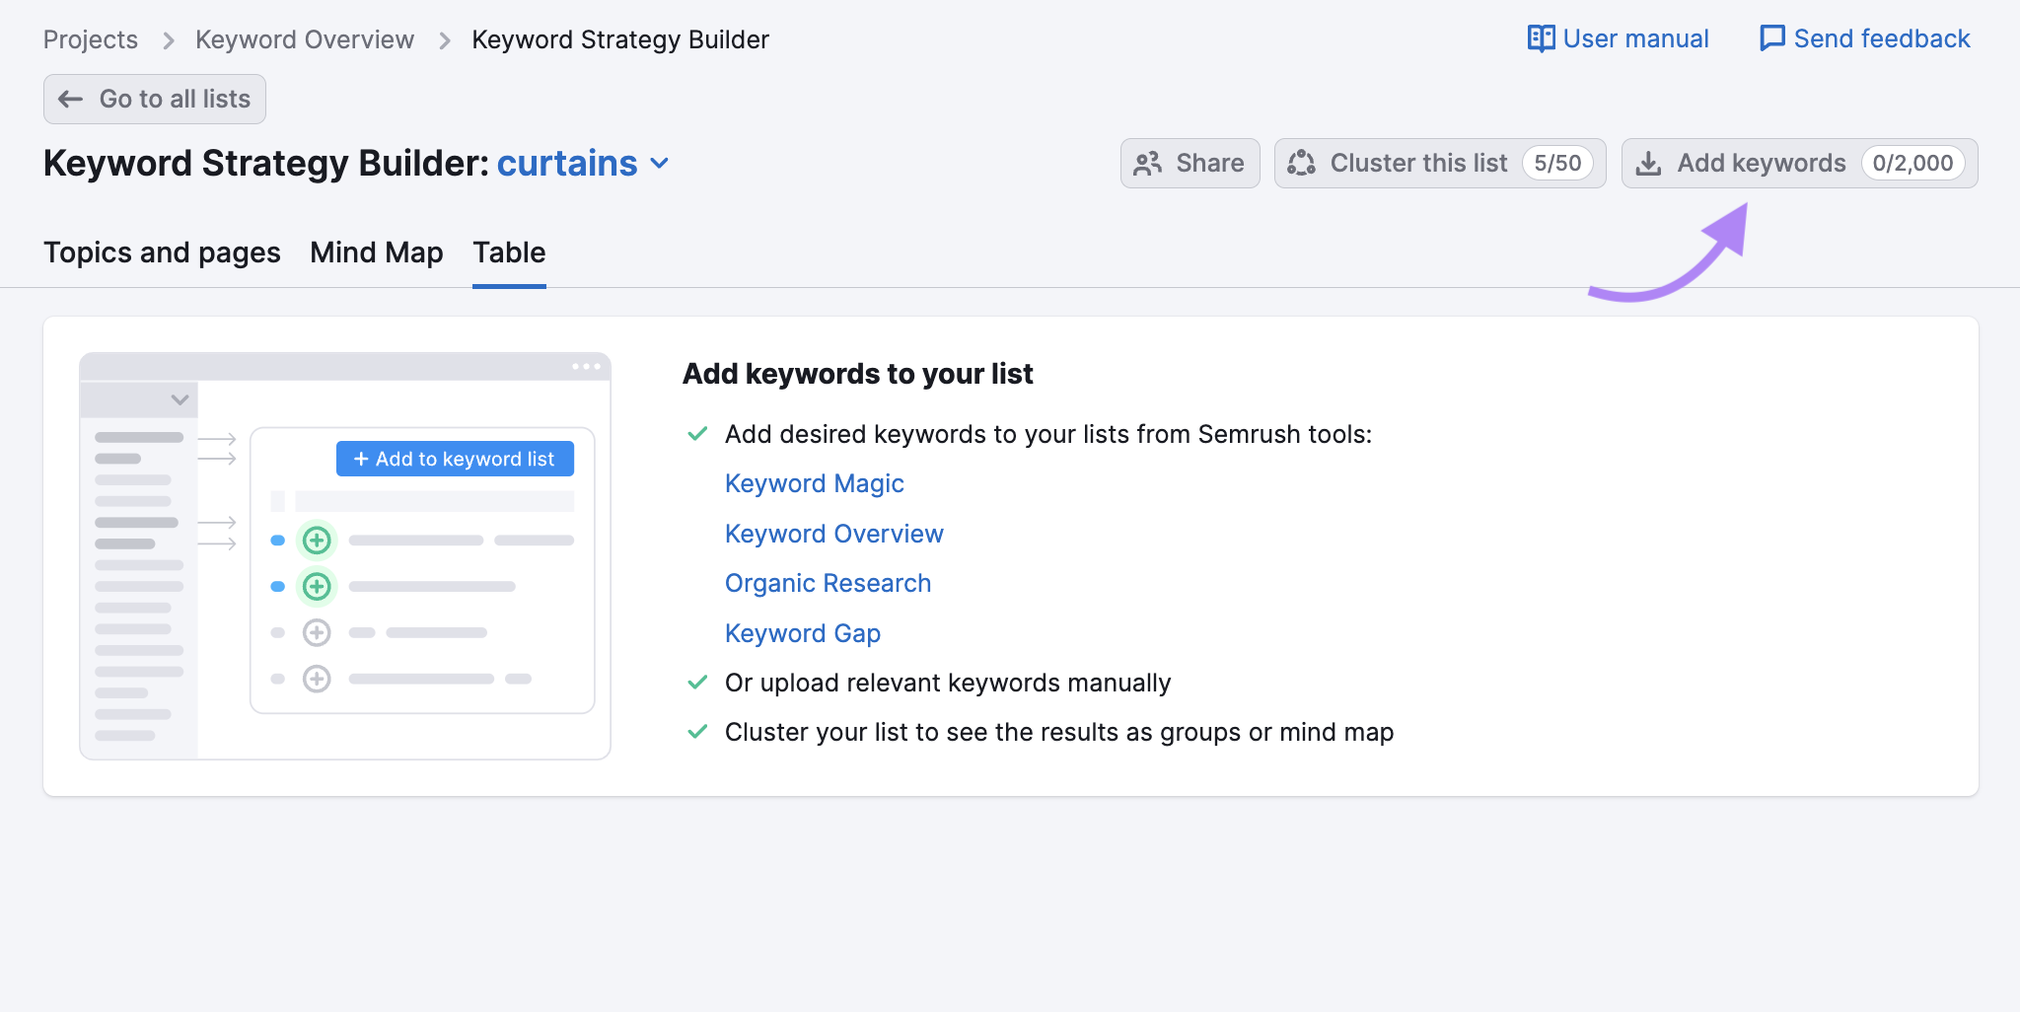2020x1012 pixels.
Task: Click the User manual book icon
Action: [x=1540, y=39]
